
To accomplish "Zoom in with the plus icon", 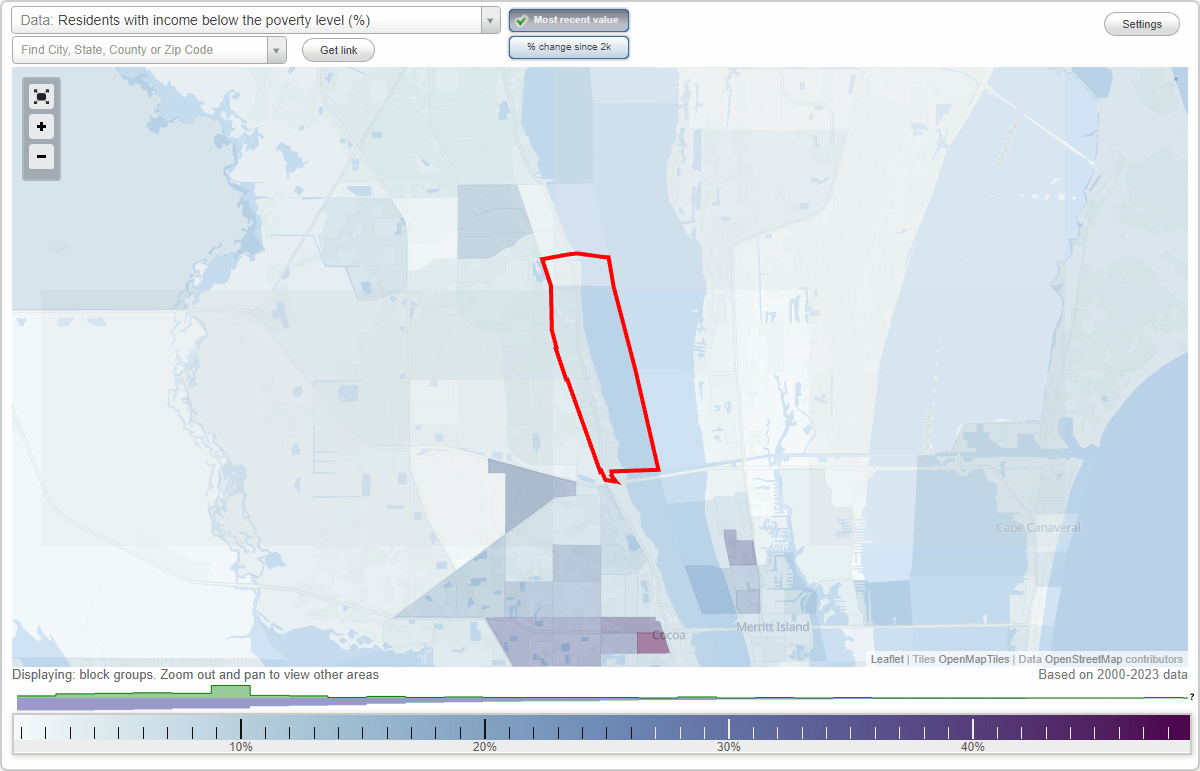I will click(41, 127).
